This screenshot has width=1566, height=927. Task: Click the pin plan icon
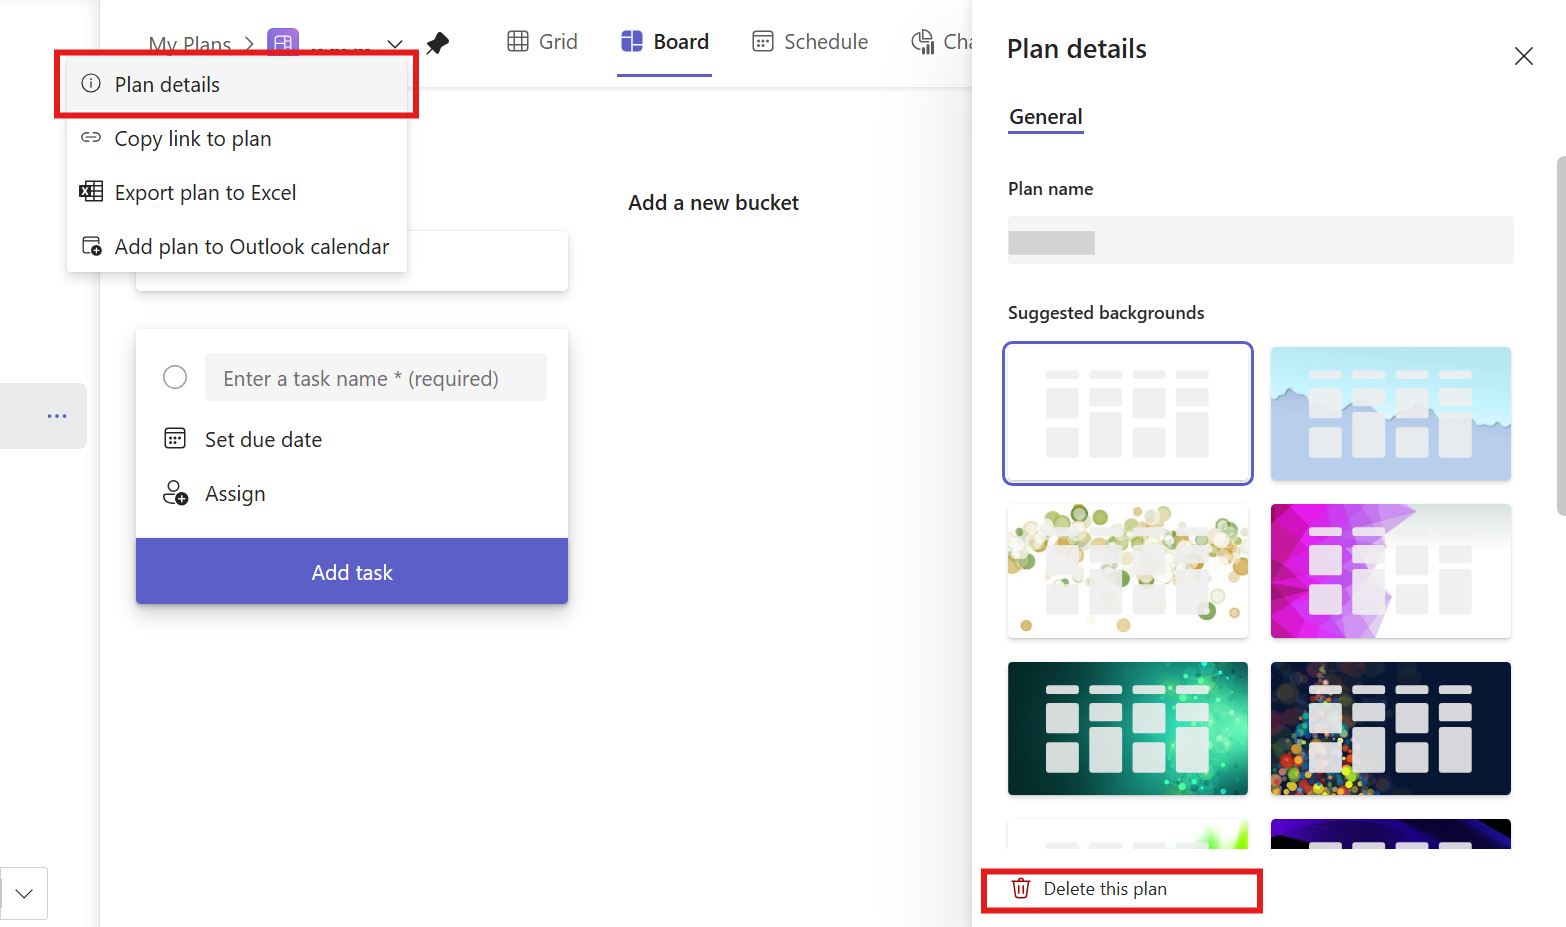(437, 43)
